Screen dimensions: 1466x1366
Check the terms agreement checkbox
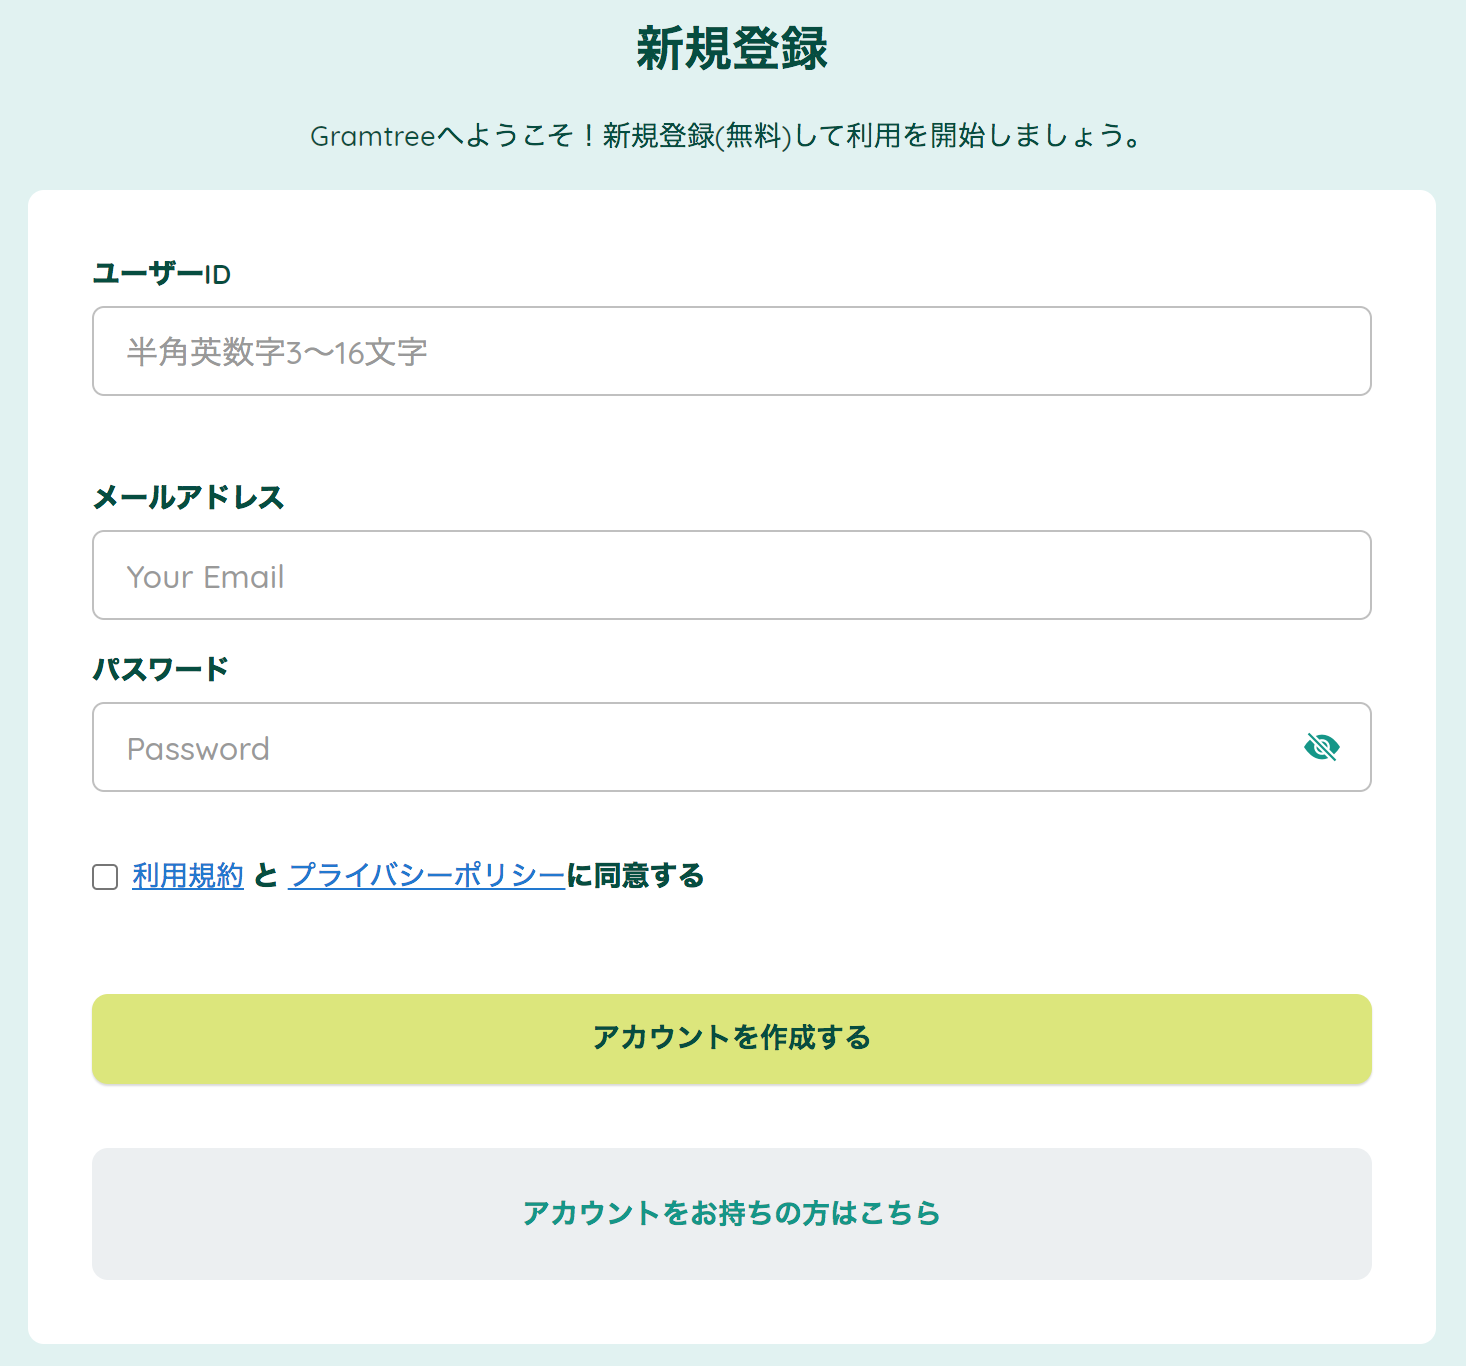tap(105, 877)
